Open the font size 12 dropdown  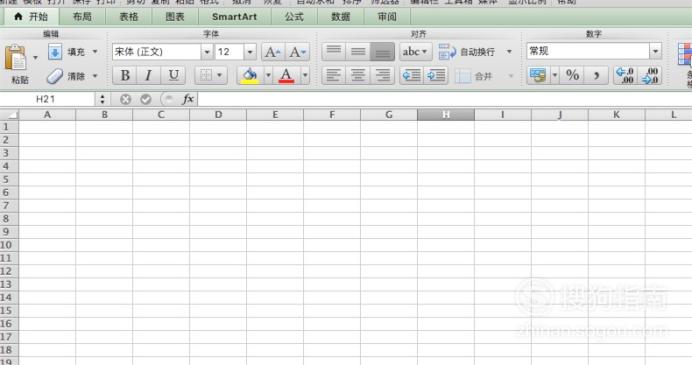(250, 52)
